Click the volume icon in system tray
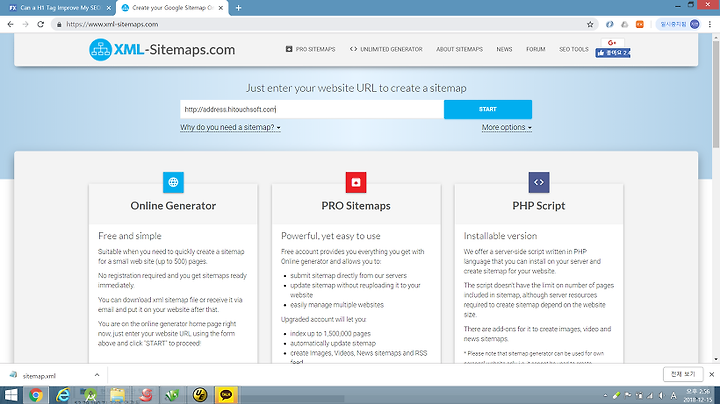 pyautogui.click(x=662, y=395)
